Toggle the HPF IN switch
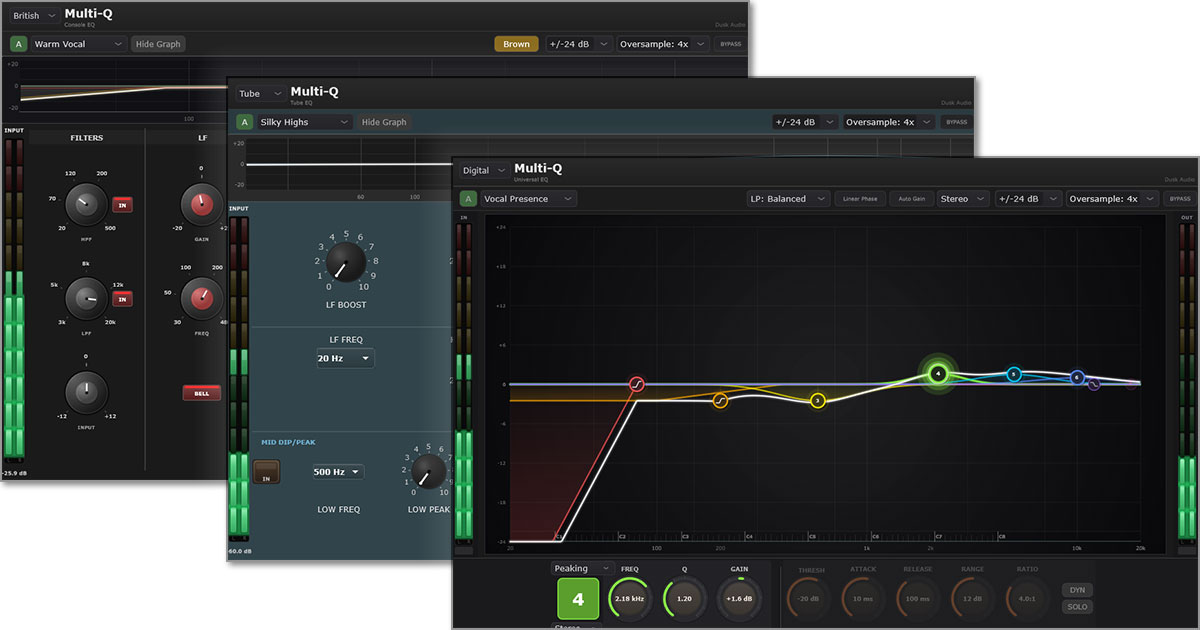1200x630 pixels. pos(123,204)
